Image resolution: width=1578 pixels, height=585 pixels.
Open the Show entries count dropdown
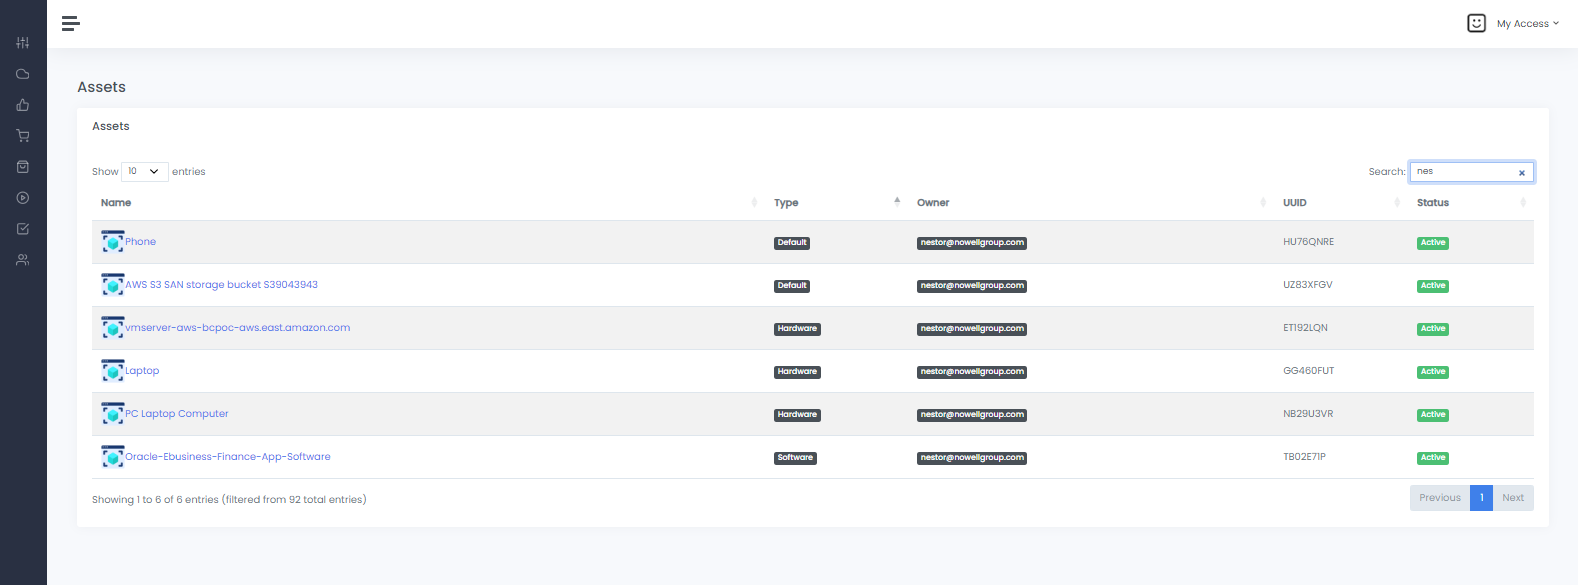144,172
